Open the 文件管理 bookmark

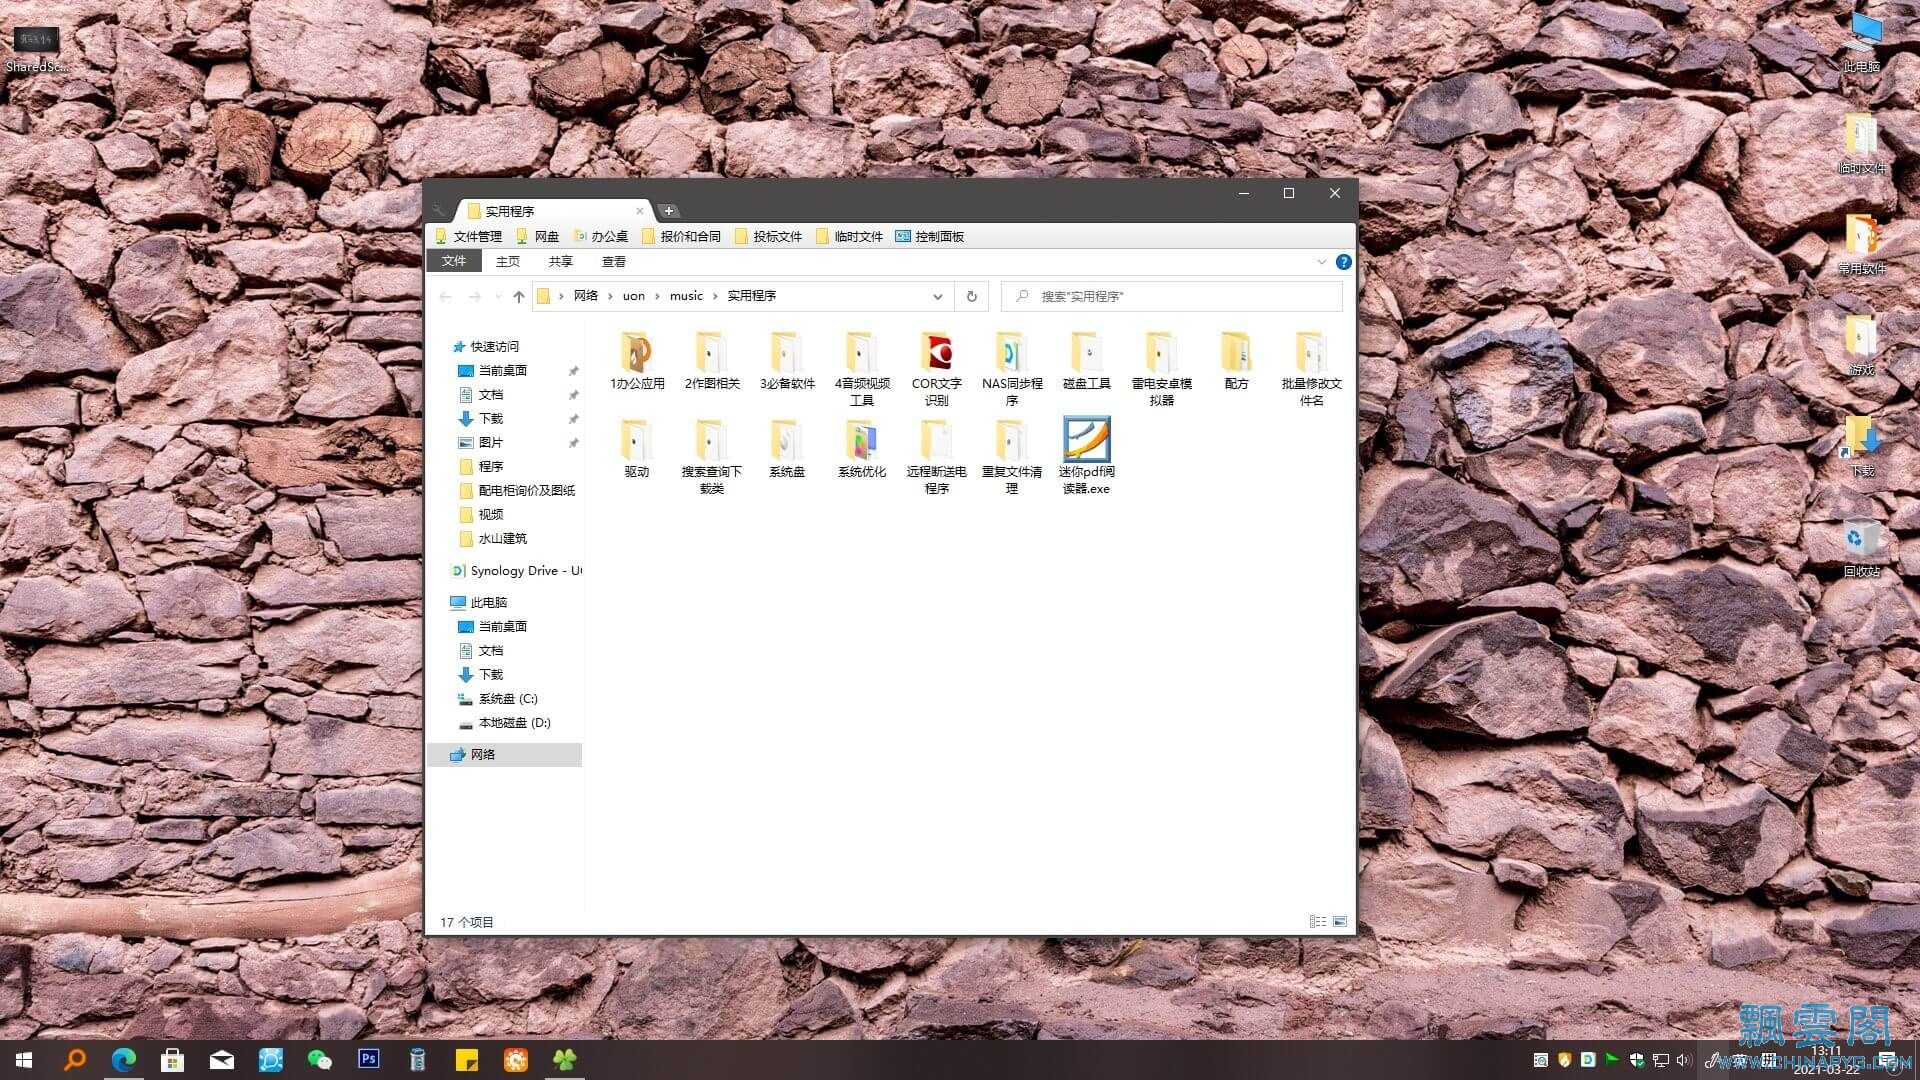(x=468, y=237)
